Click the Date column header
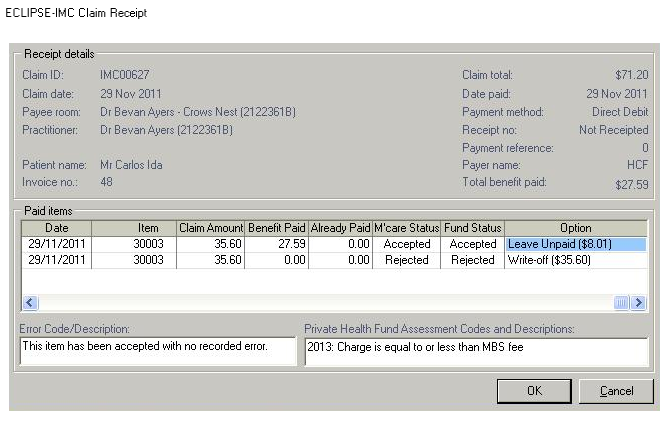 (x=56, y=228)
